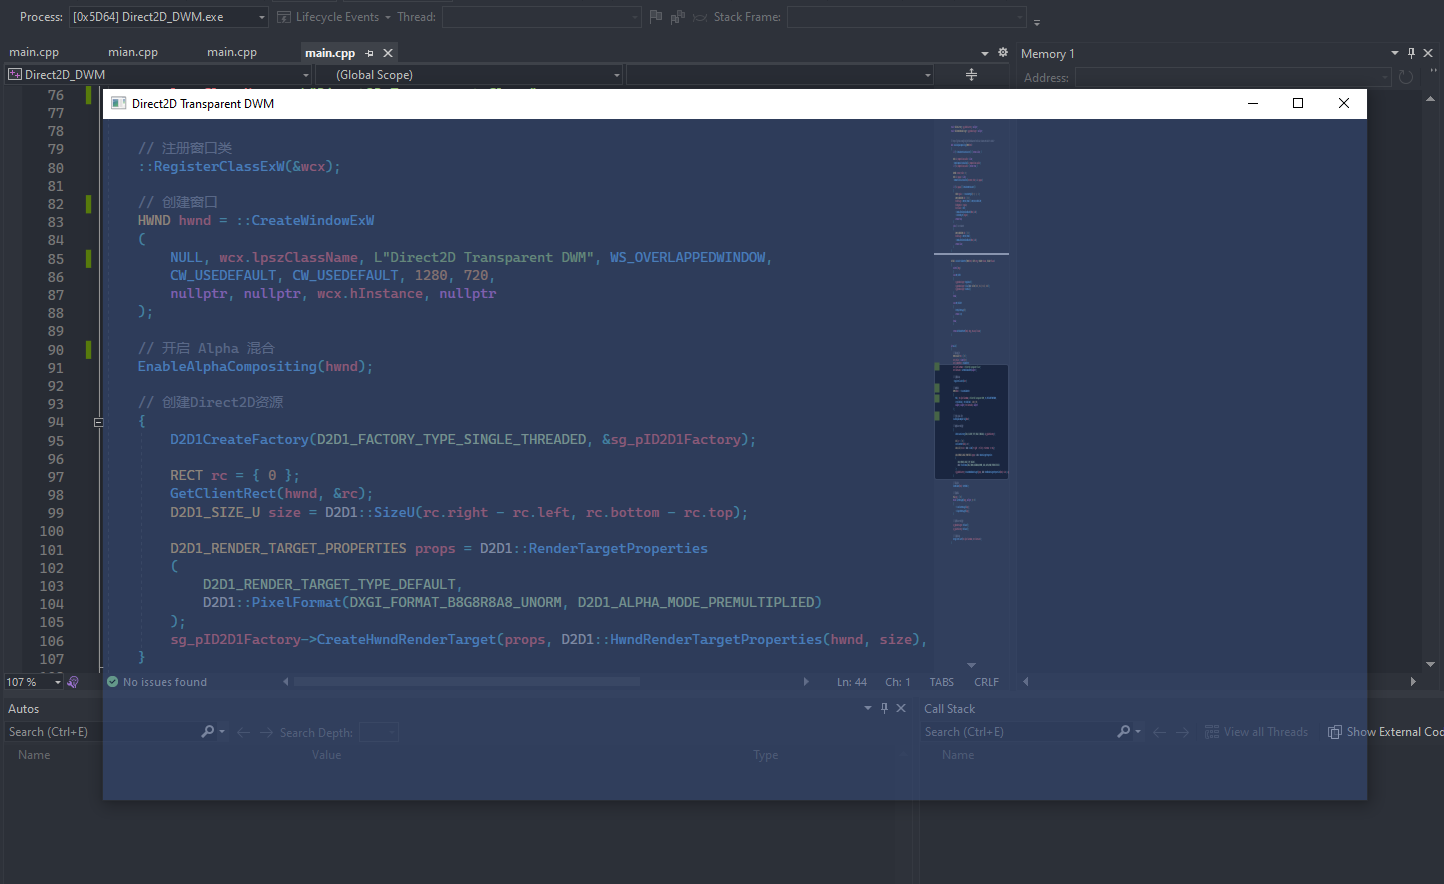Click the horizontal scroll right arrow under Memory
The width and height of the screenshot is (1444, 884).
pos(1413,682)
